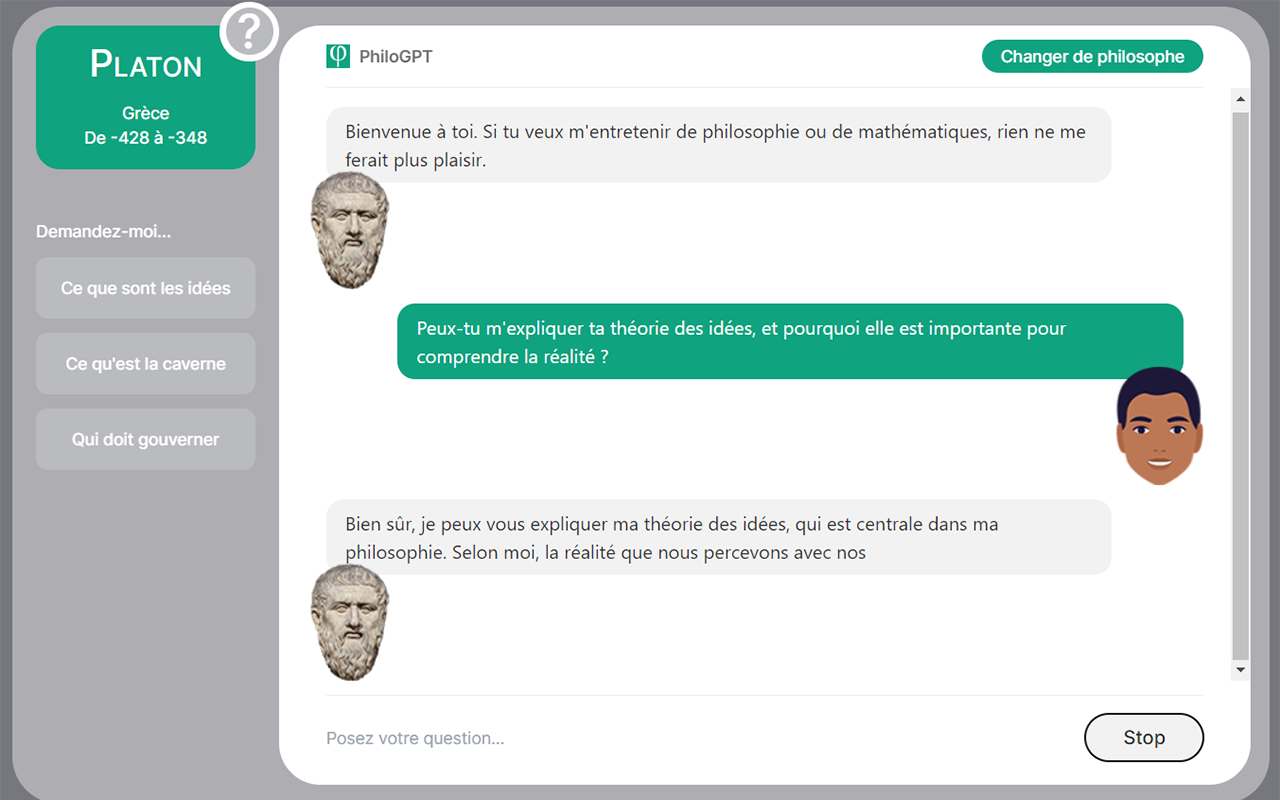Click the Platon philosopher card
The width and height of the screenshot is (1280, 800).
[x=146, y=98]
